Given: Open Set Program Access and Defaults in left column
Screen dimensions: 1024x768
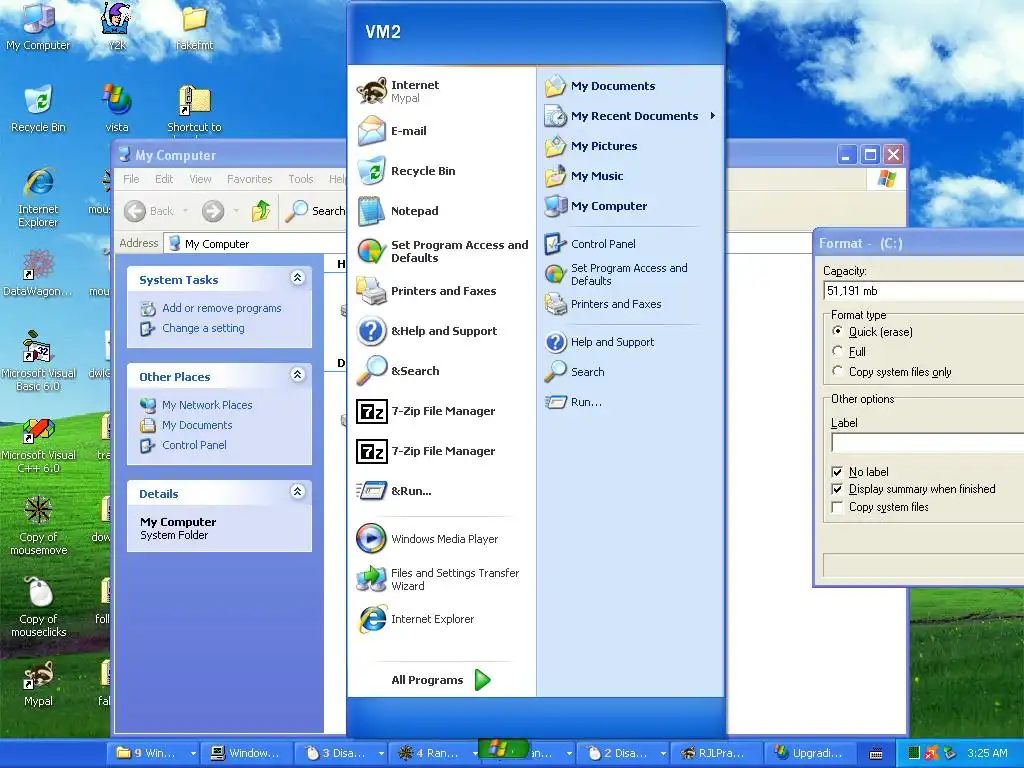Looking at the screenshot, I should [x=441, y=251].
